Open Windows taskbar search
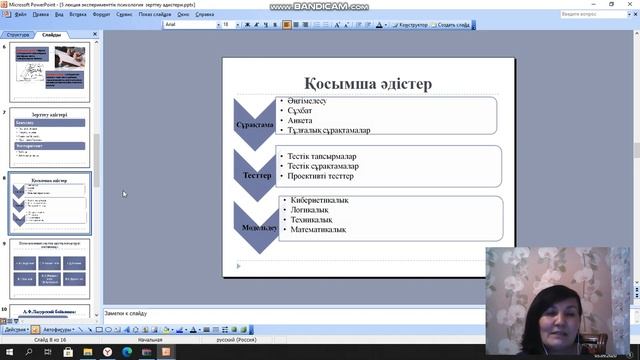Image resolution: width=640 pixels, height=360 pixels. pyautogui.click(x=29, y=352)
